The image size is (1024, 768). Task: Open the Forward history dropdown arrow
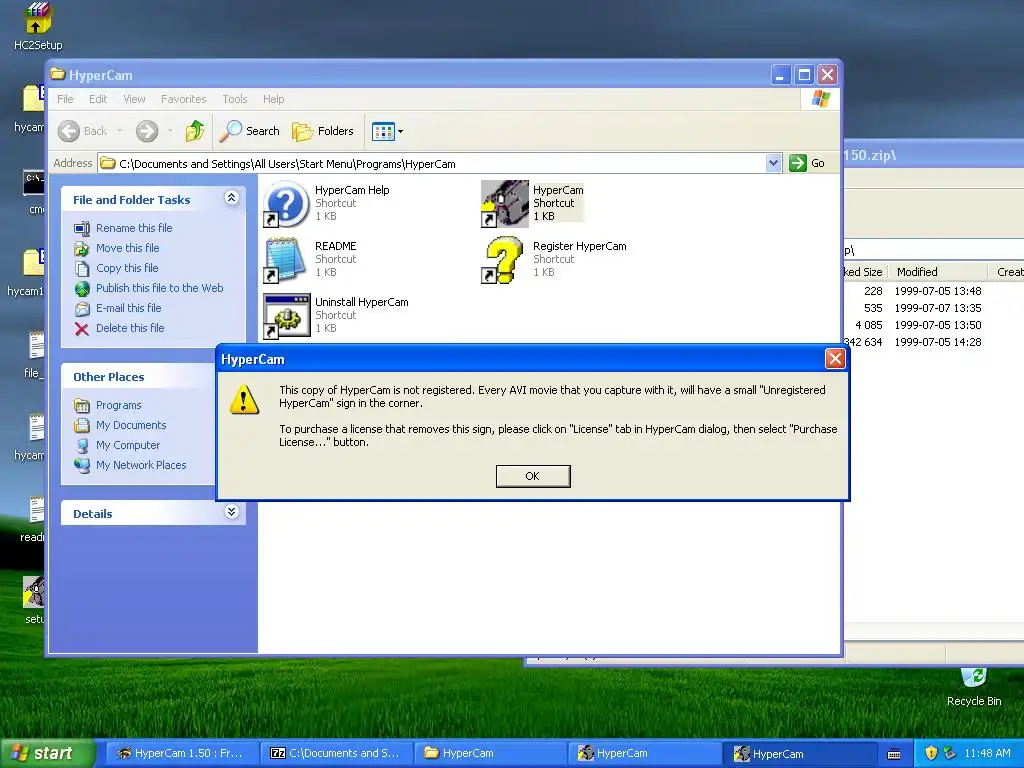pos(170,131)
